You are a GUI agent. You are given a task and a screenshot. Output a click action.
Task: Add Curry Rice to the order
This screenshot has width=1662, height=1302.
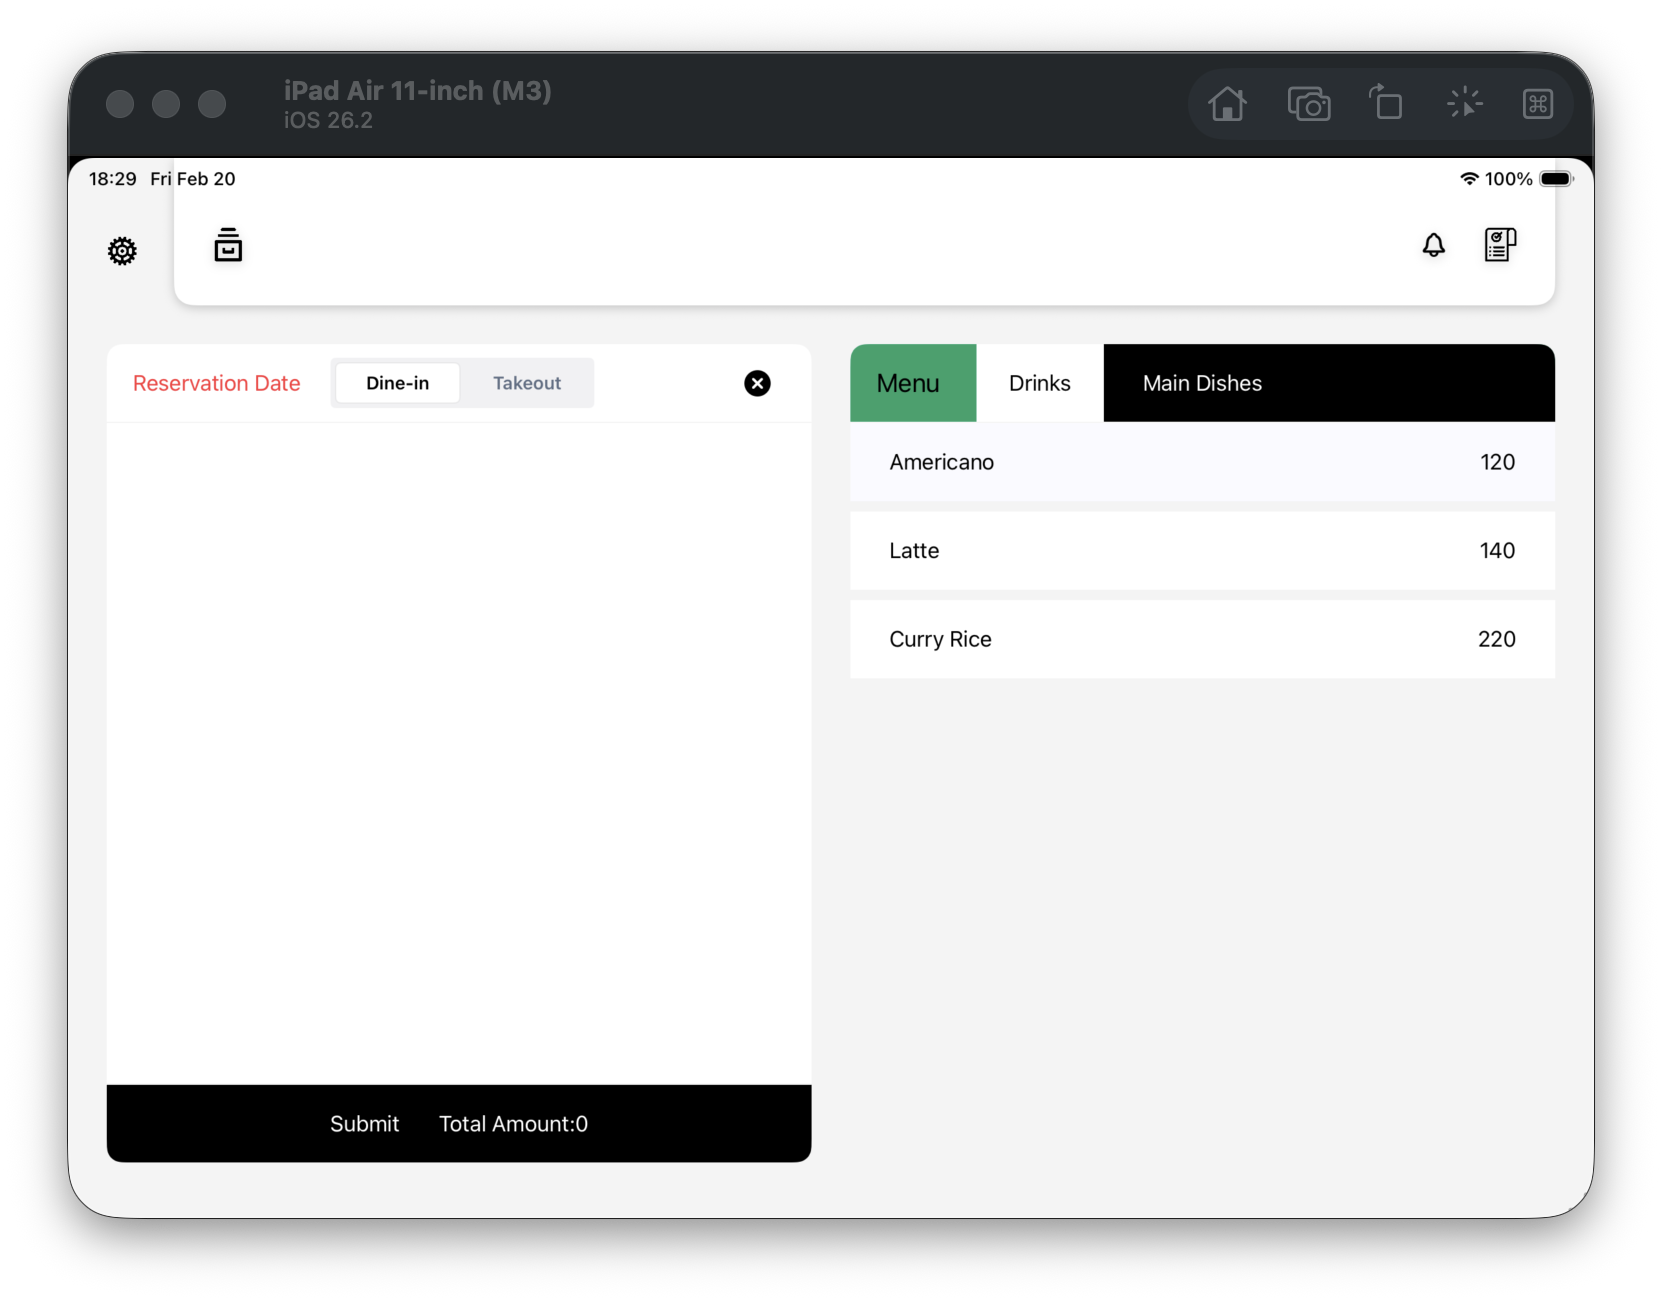(x=1201, y=640)
